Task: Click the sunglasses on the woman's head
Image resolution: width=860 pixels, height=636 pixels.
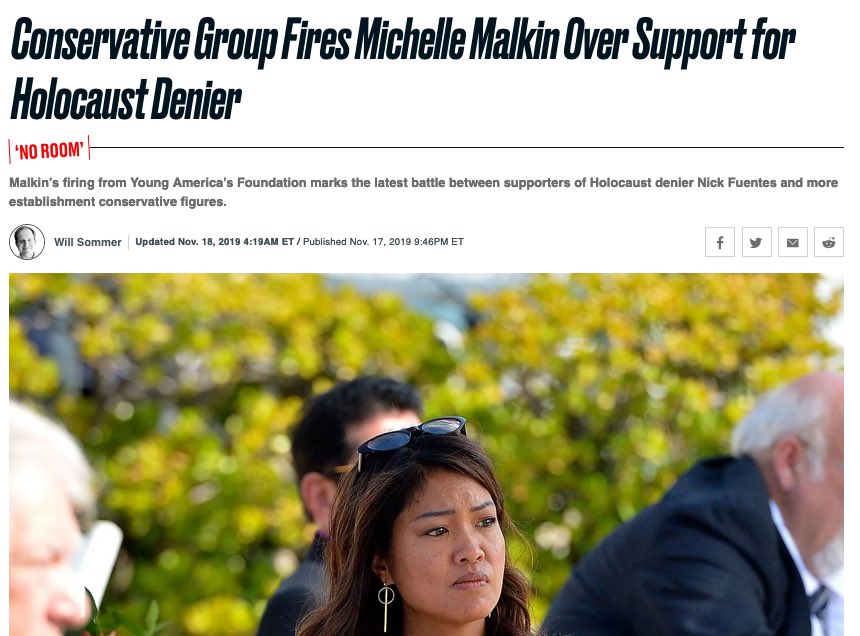Action: [x=411, y=437]
